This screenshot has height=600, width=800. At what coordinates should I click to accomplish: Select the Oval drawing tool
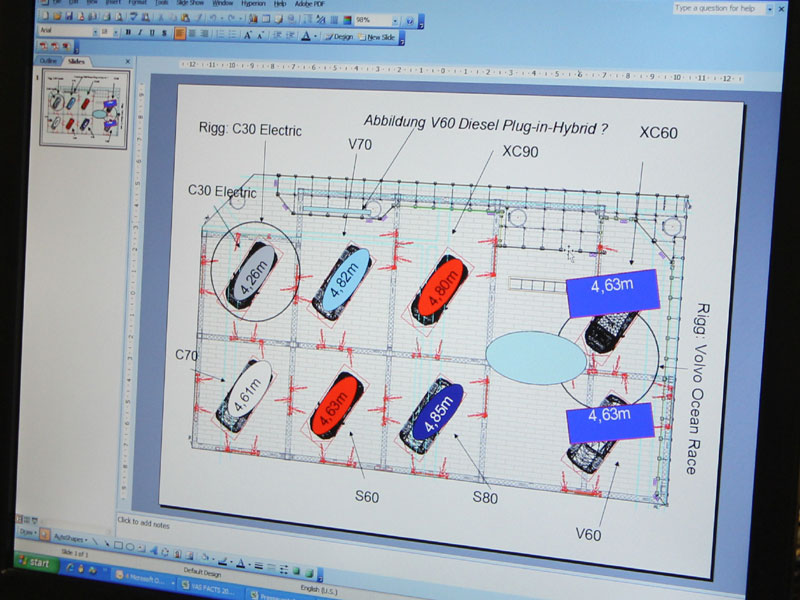(x=130, y=547)
